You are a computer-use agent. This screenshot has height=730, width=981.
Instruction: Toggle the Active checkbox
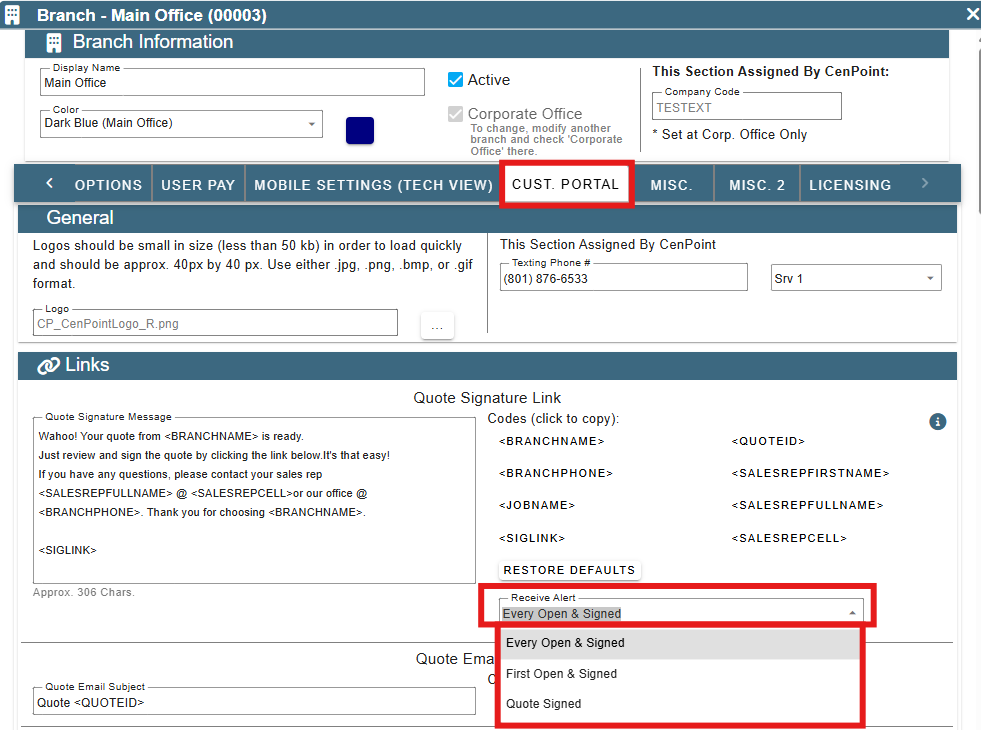pos(455,79)
